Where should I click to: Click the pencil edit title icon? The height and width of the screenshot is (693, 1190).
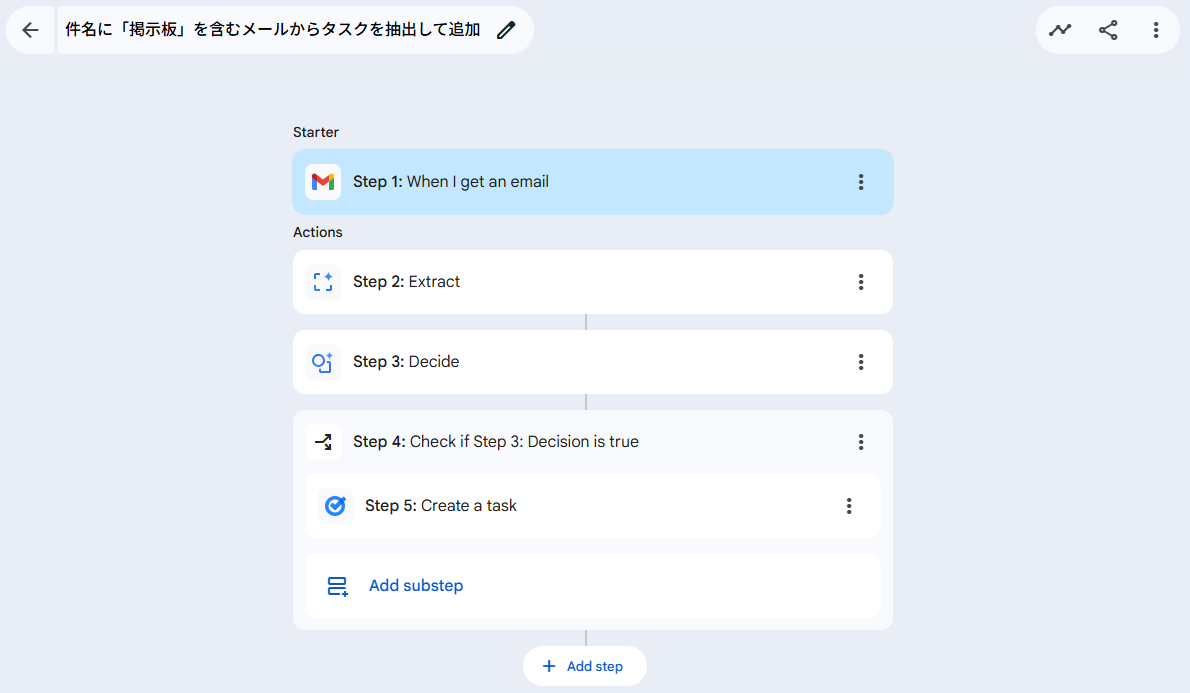click(506, 30)
